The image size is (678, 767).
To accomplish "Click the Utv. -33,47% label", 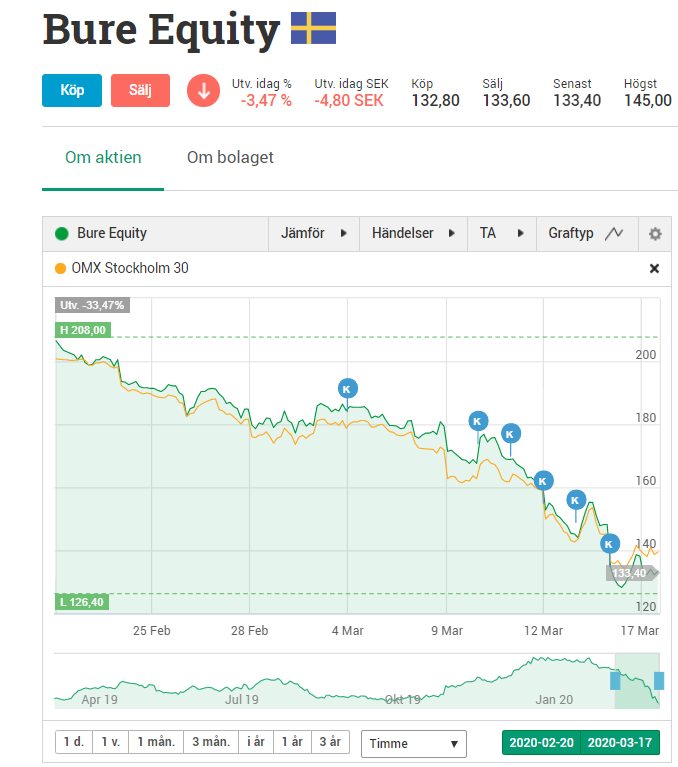I will [x=92, y=305].
